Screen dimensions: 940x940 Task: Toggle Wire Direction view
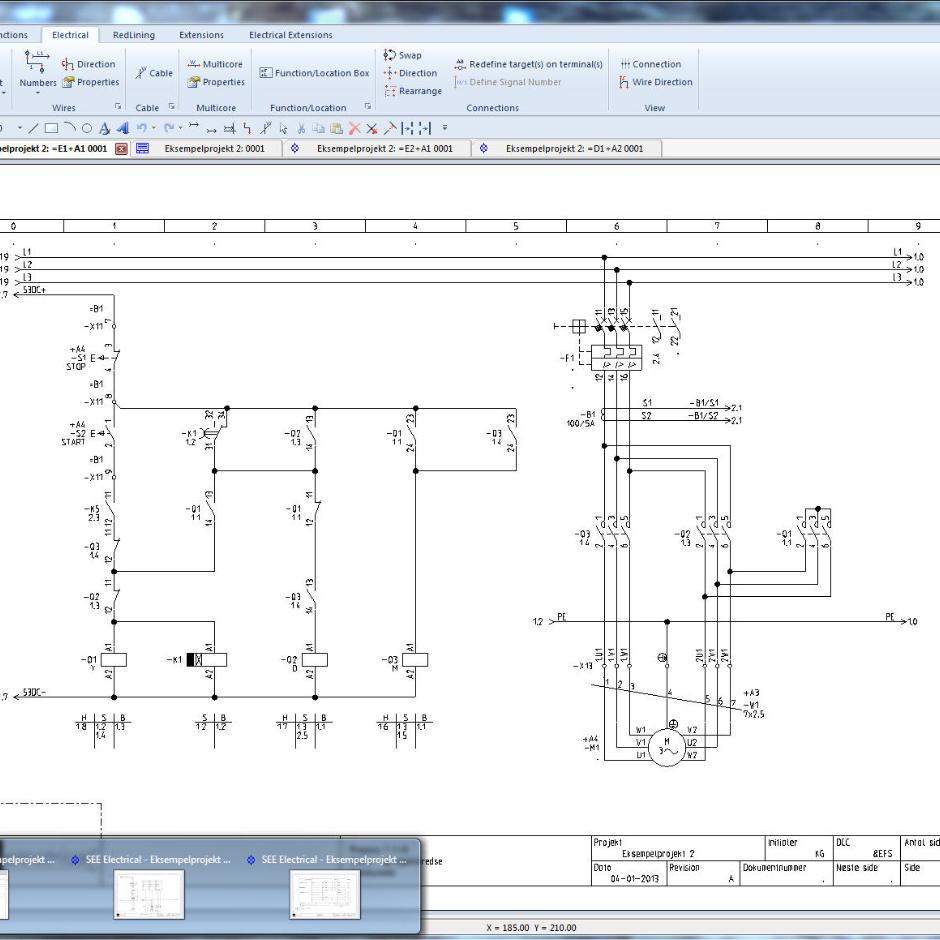click(655, 82)
